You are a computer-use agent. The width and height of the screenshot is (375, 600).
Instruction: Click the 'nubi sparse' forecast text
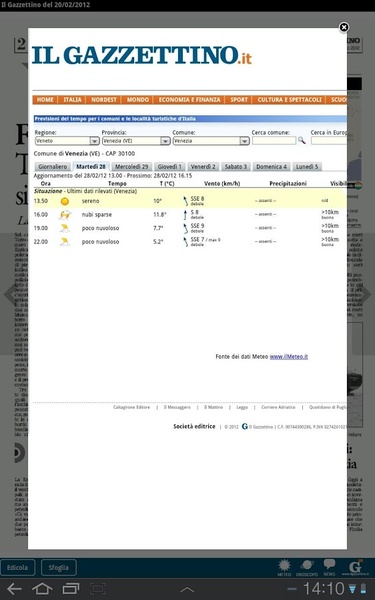[97, 215]
